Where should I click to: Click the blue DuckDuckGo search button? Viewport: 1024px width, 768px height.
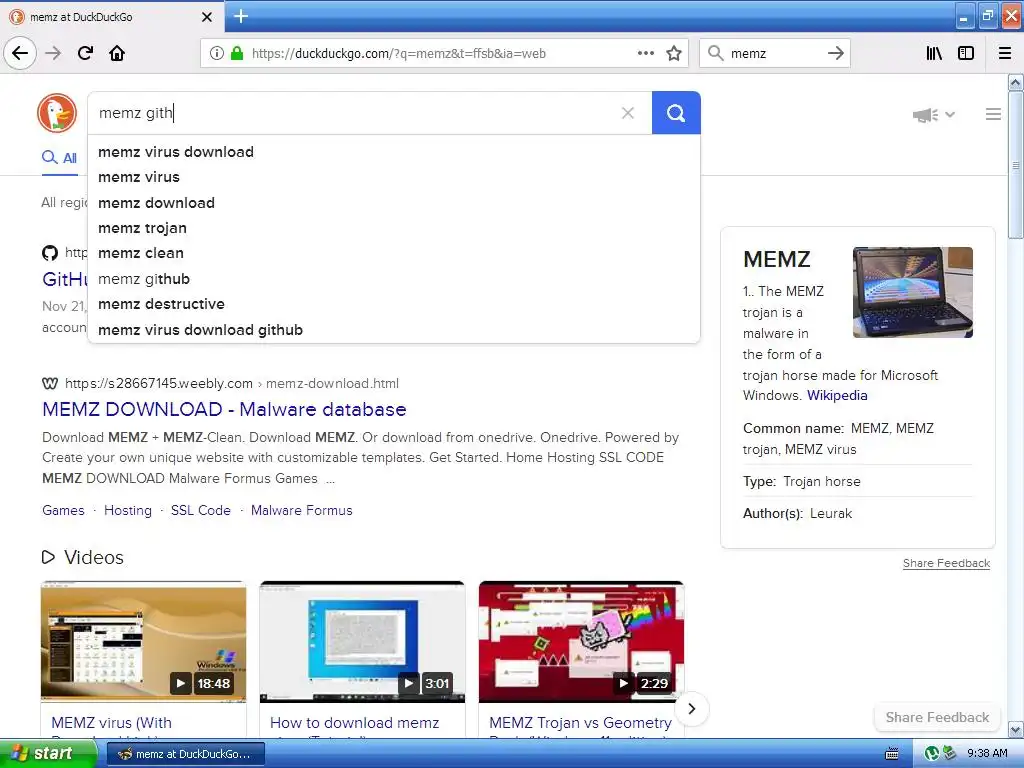[x=676, y=113]
